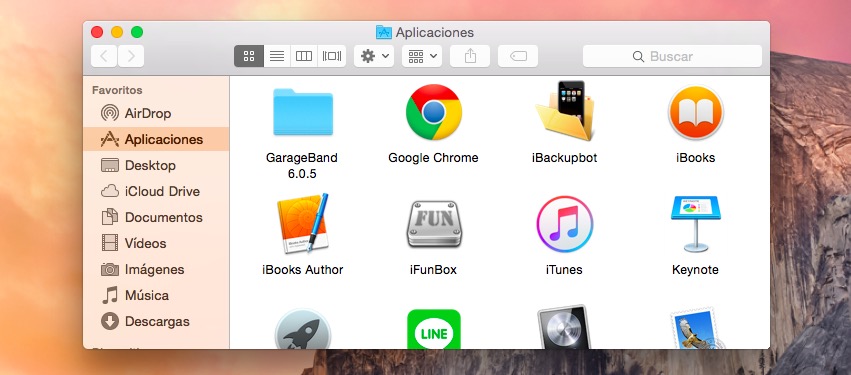The height and width of the screenshot is (375, 851).
Task: Open Música label in the sidebar
Action: tap(147, 295)
